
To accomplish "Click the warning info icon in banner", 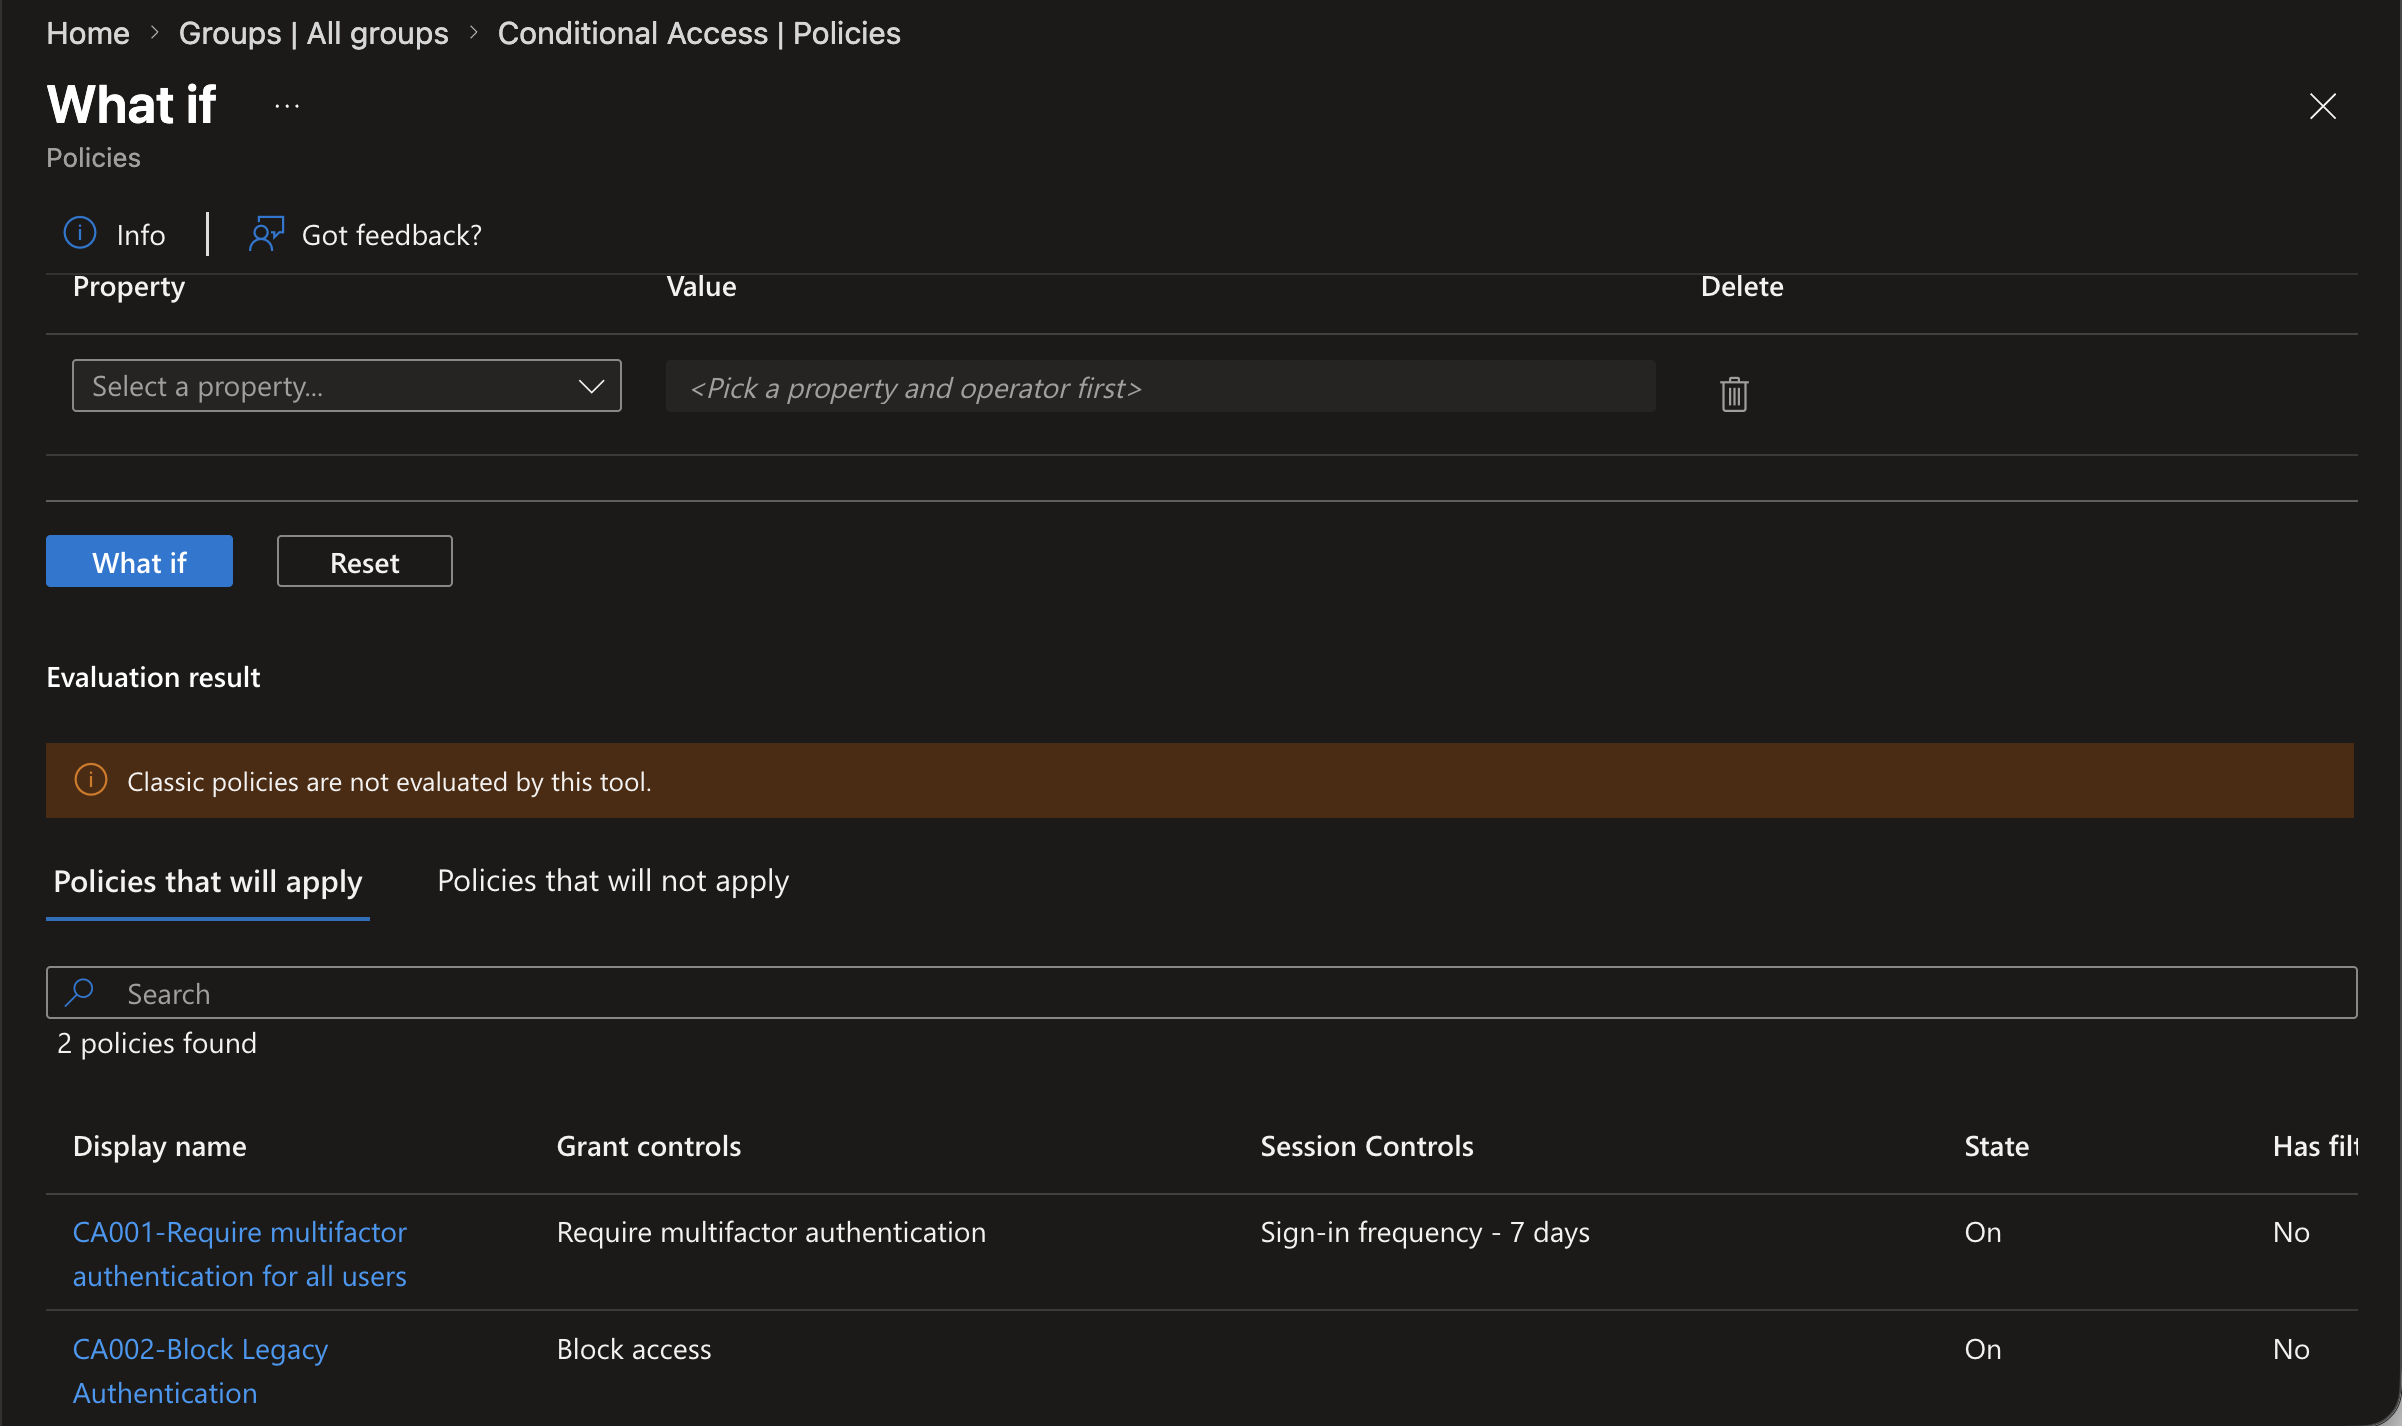I will point(91,779).
